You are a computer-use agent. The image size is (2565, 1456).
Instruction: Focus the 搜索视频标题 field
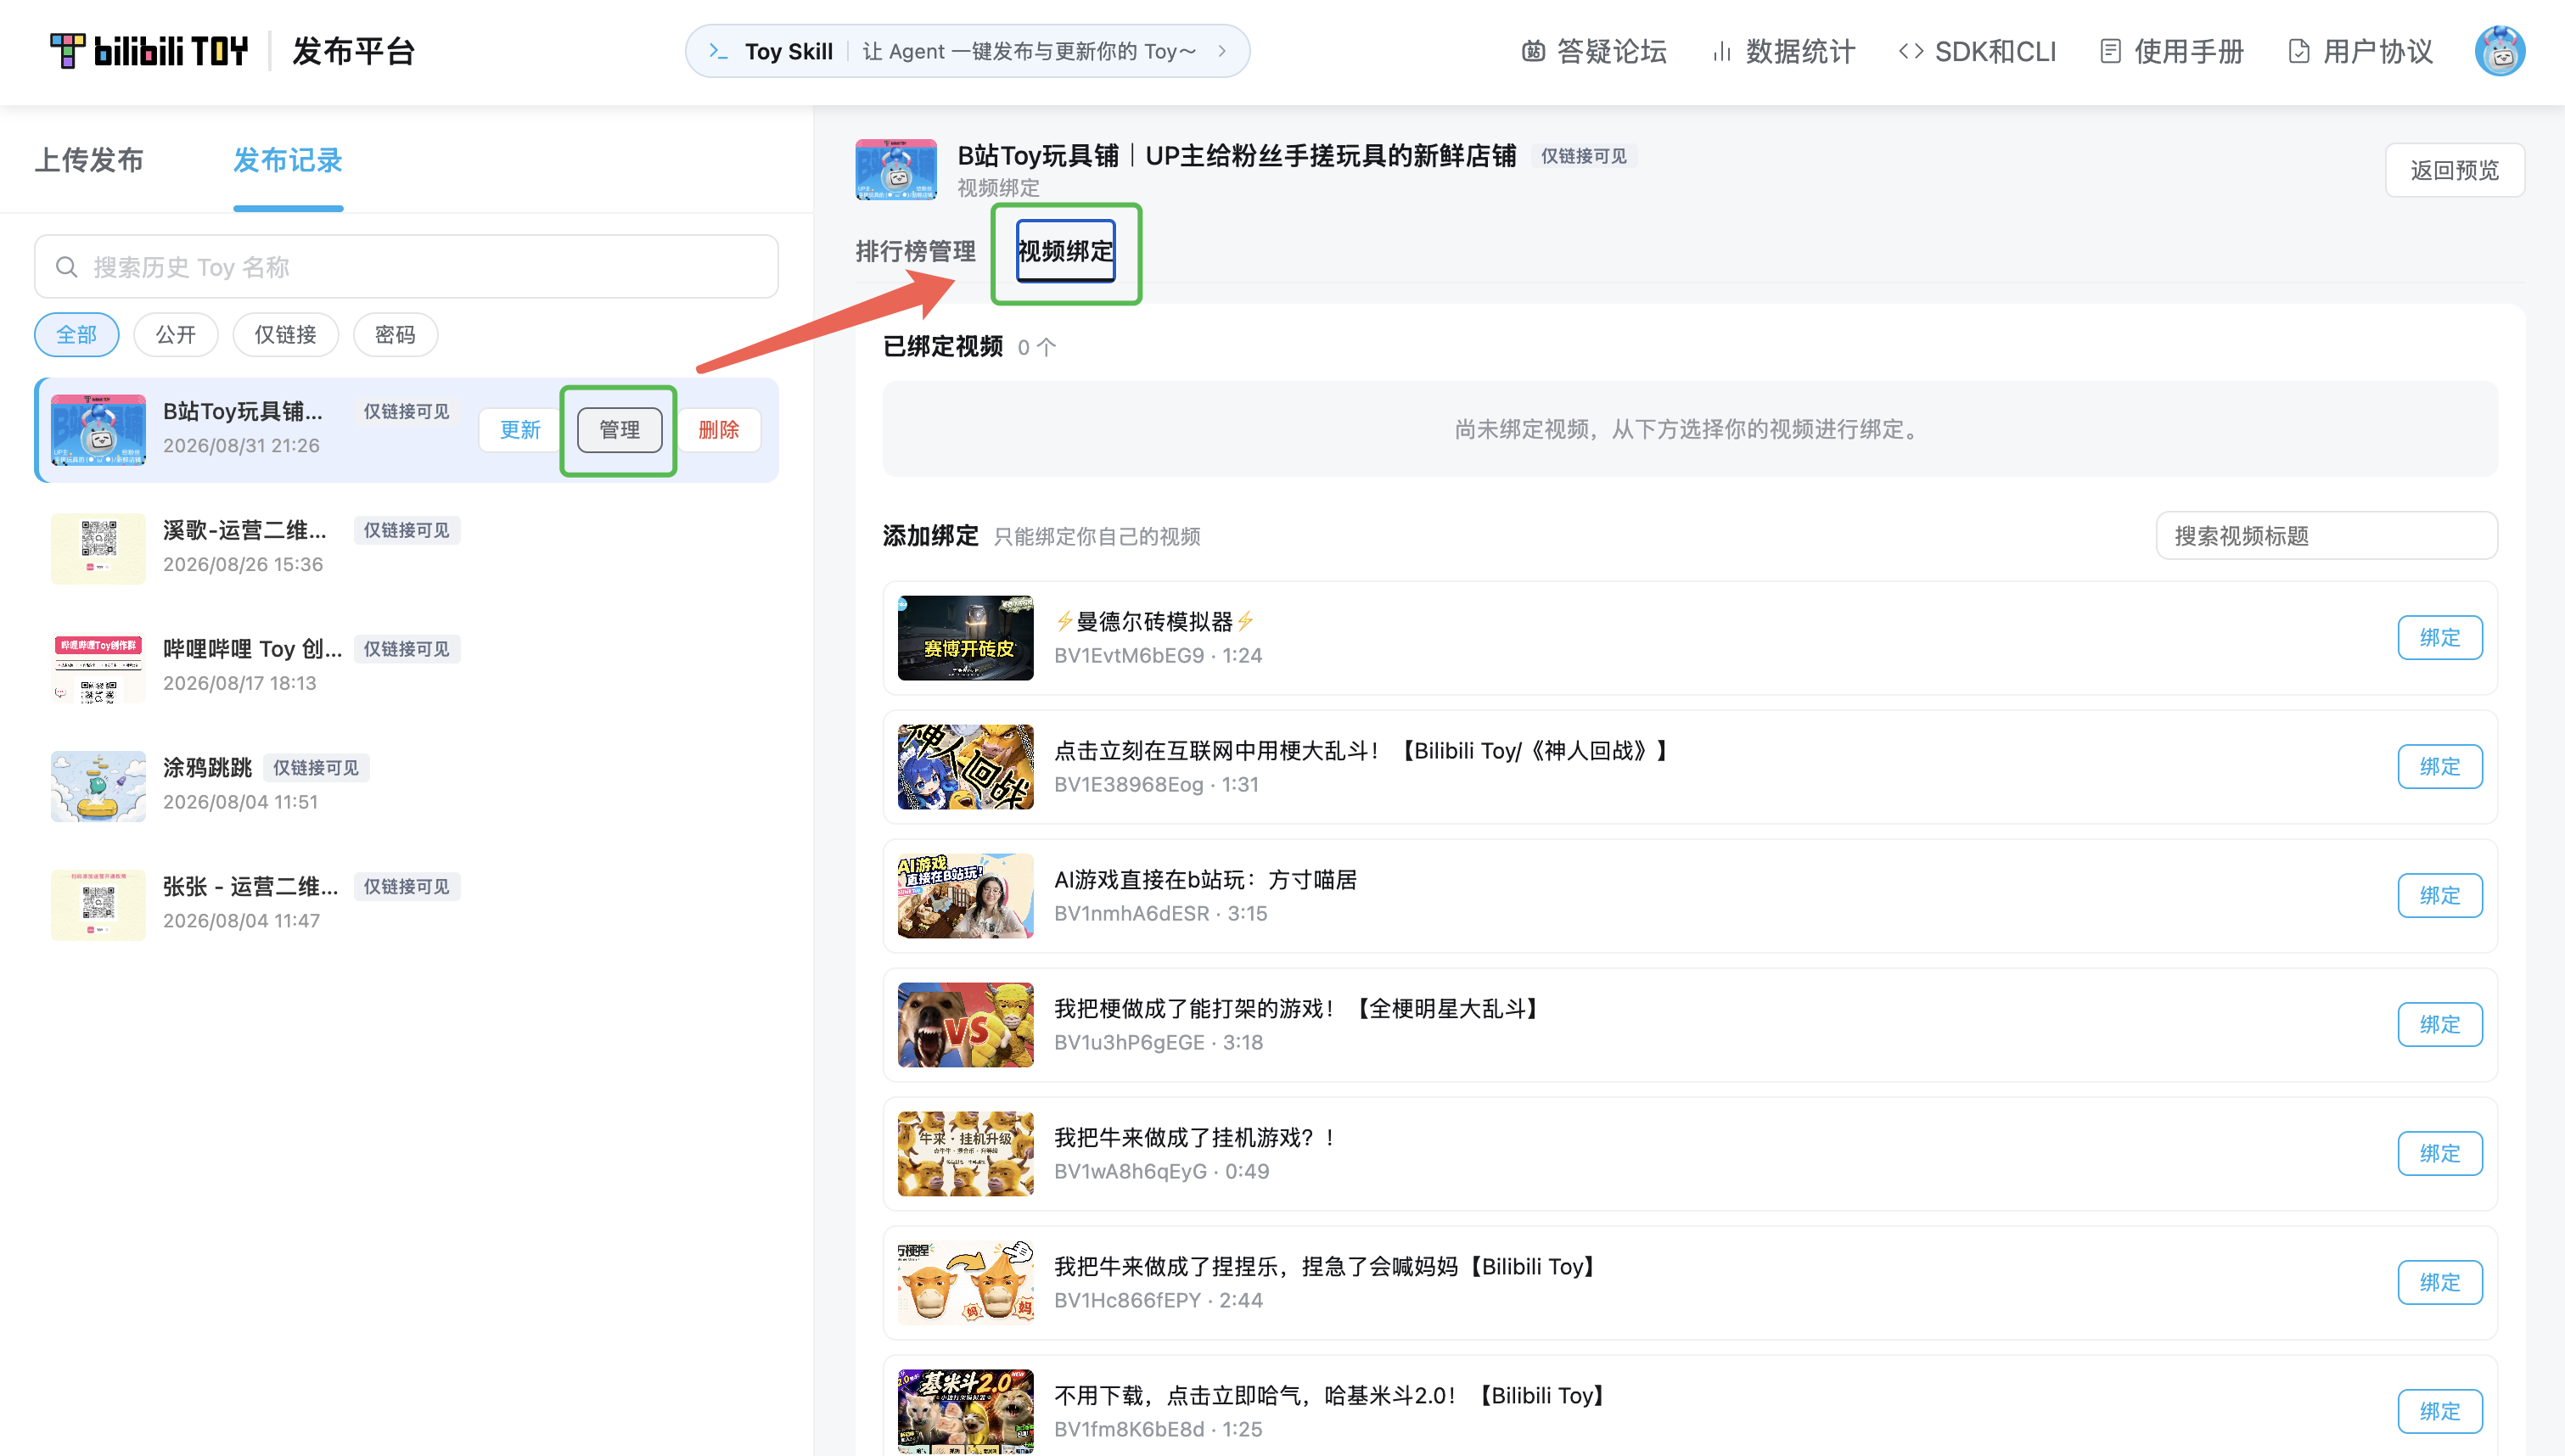(x=2326, y=536)
